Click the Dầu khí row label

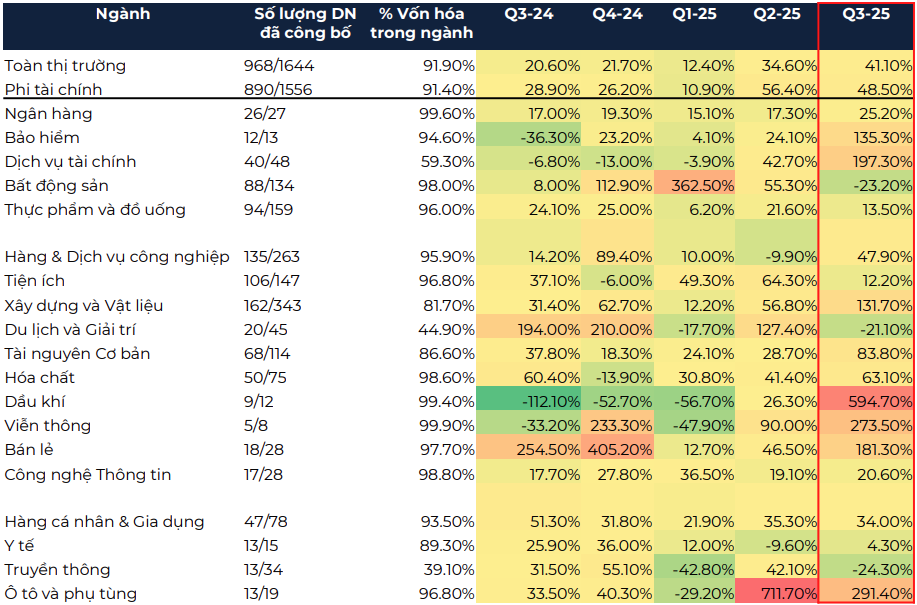(x=35, y=401)
